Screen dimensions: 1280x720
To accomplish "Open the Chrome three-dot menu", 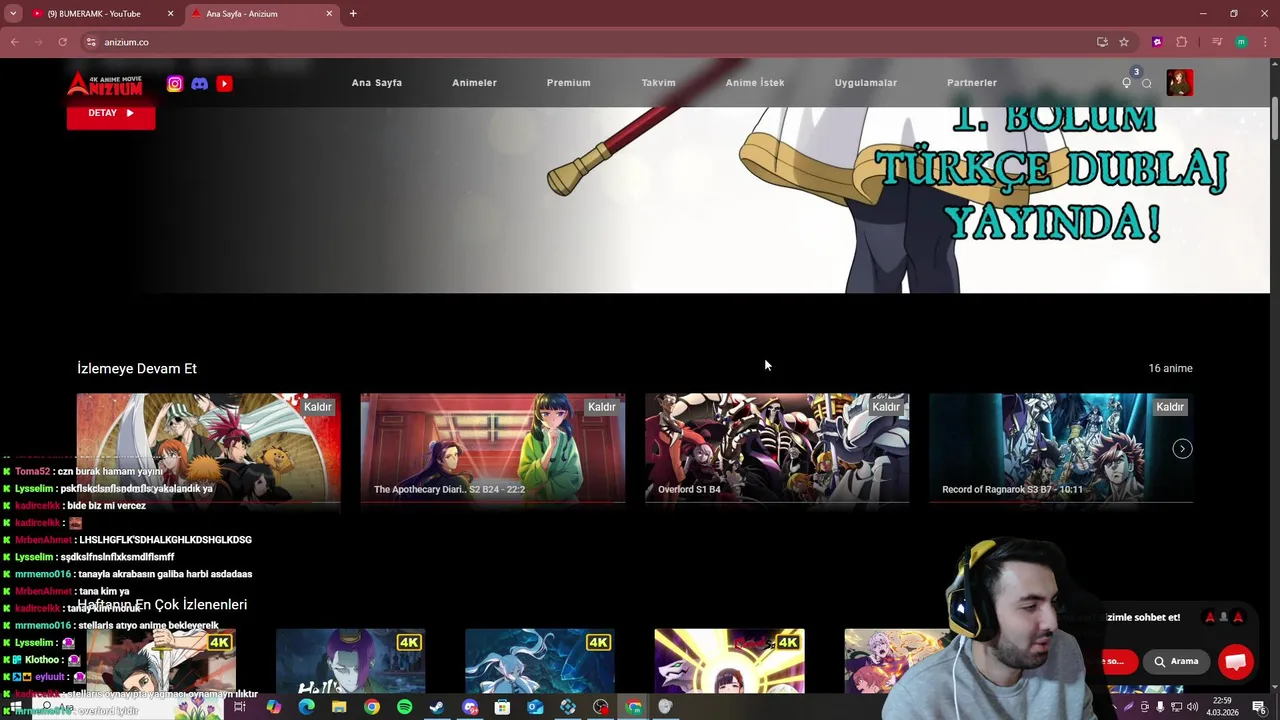I will tap(1266, 42).
